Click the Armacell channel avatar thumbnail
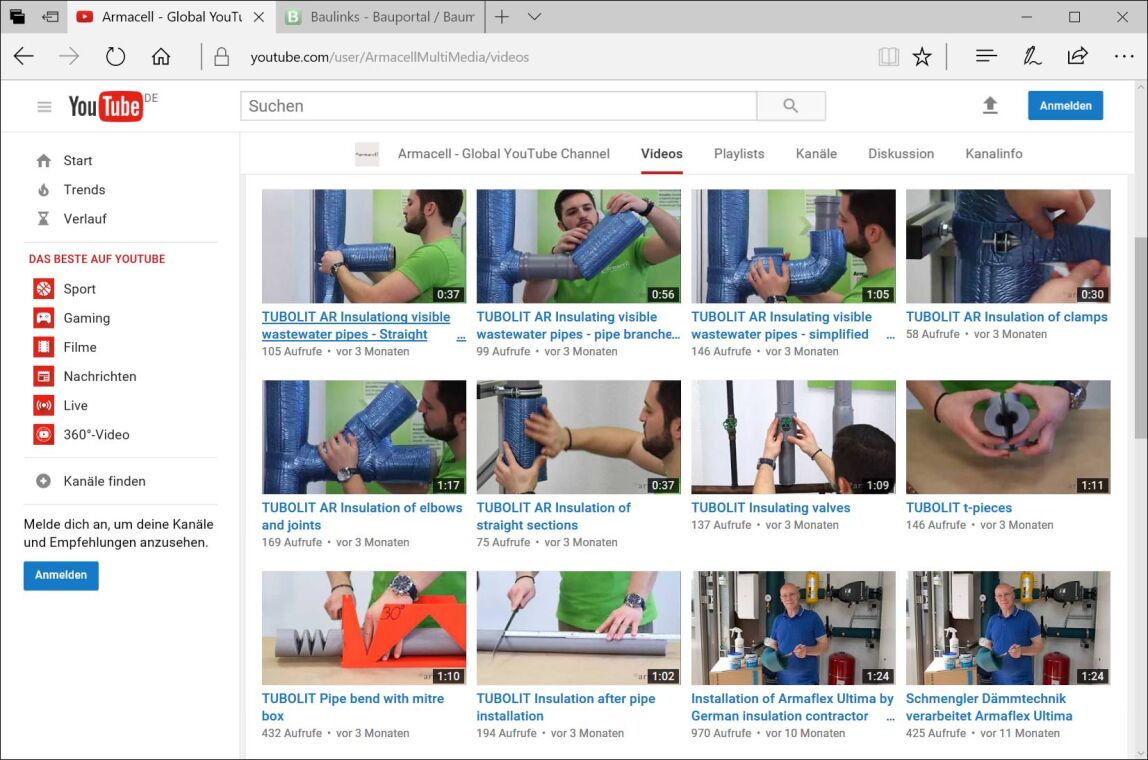Image resolution: width=1148 pixels, height=760 pixels. point(367,154)
